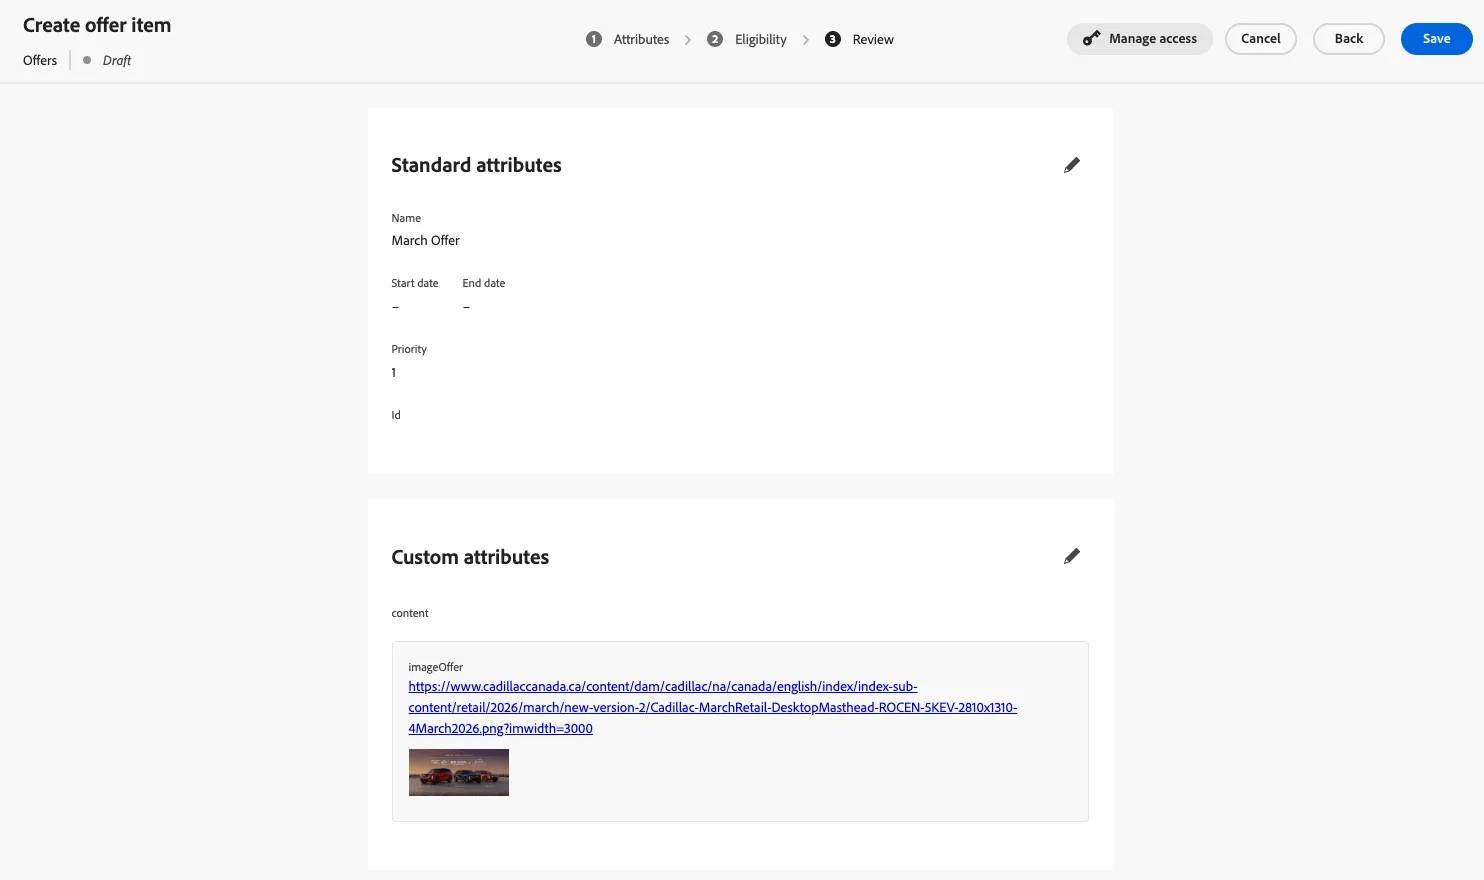This screenshot has width=1484, height=880.
Task: Go to the Attributes step
Action: coord(641,40)
